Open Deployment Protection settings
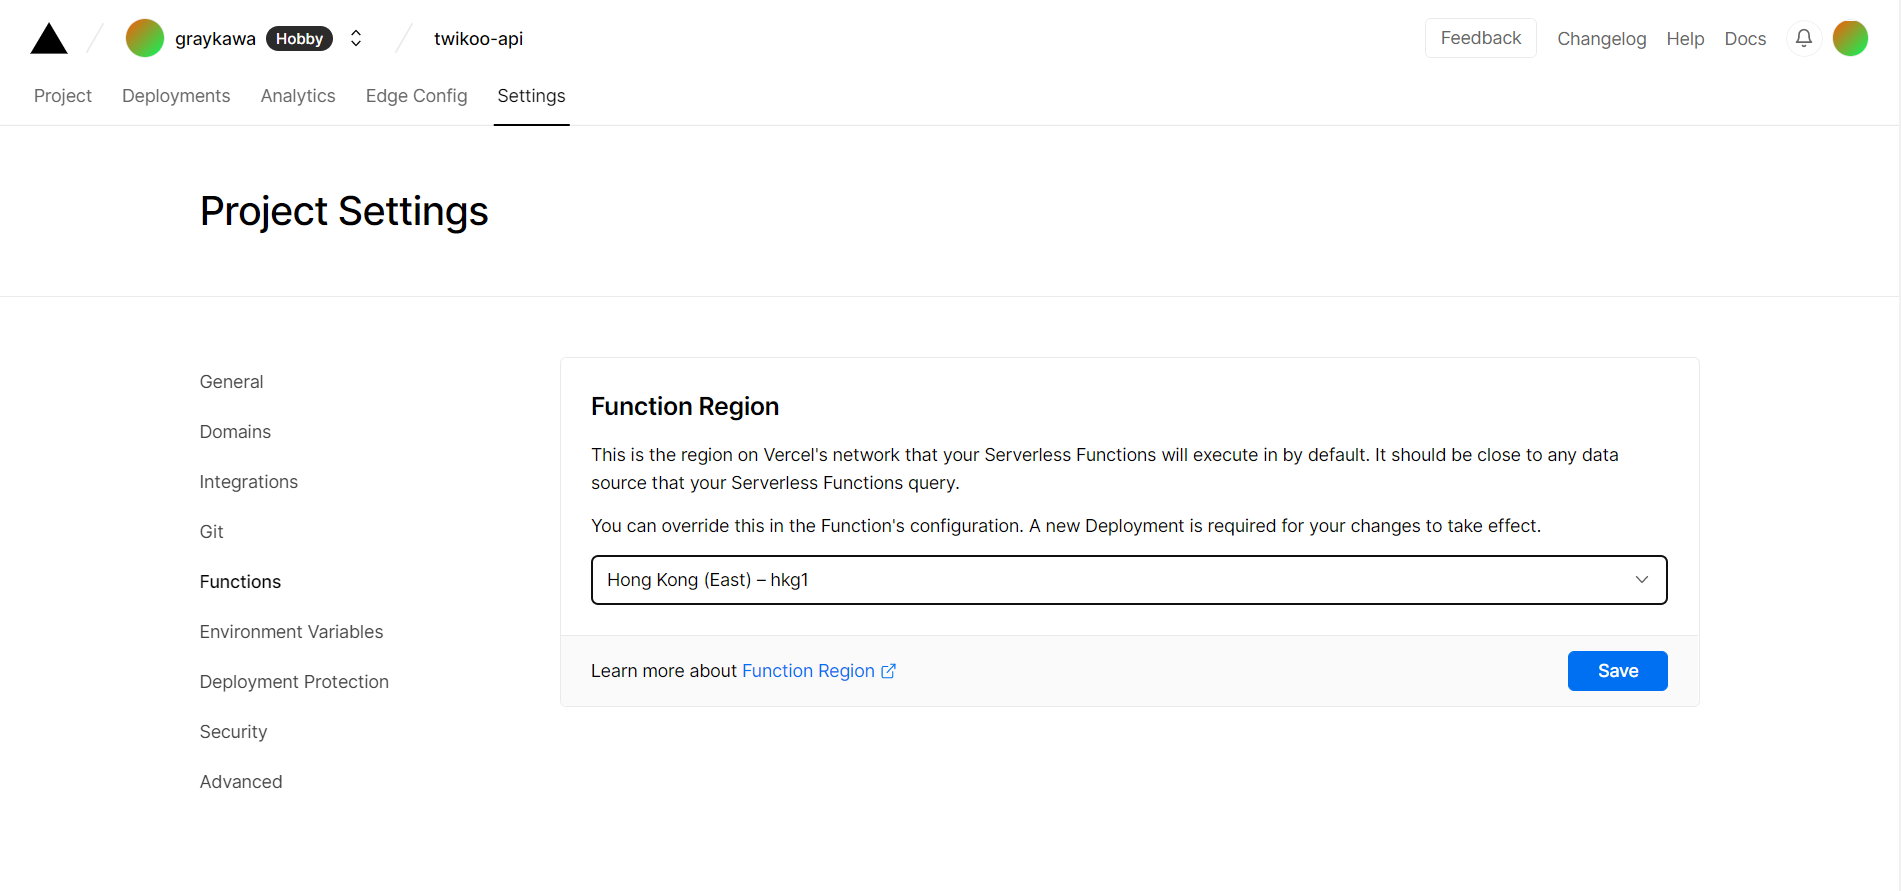This screenshot has height=891, width=1901. [x=294, y=682]
